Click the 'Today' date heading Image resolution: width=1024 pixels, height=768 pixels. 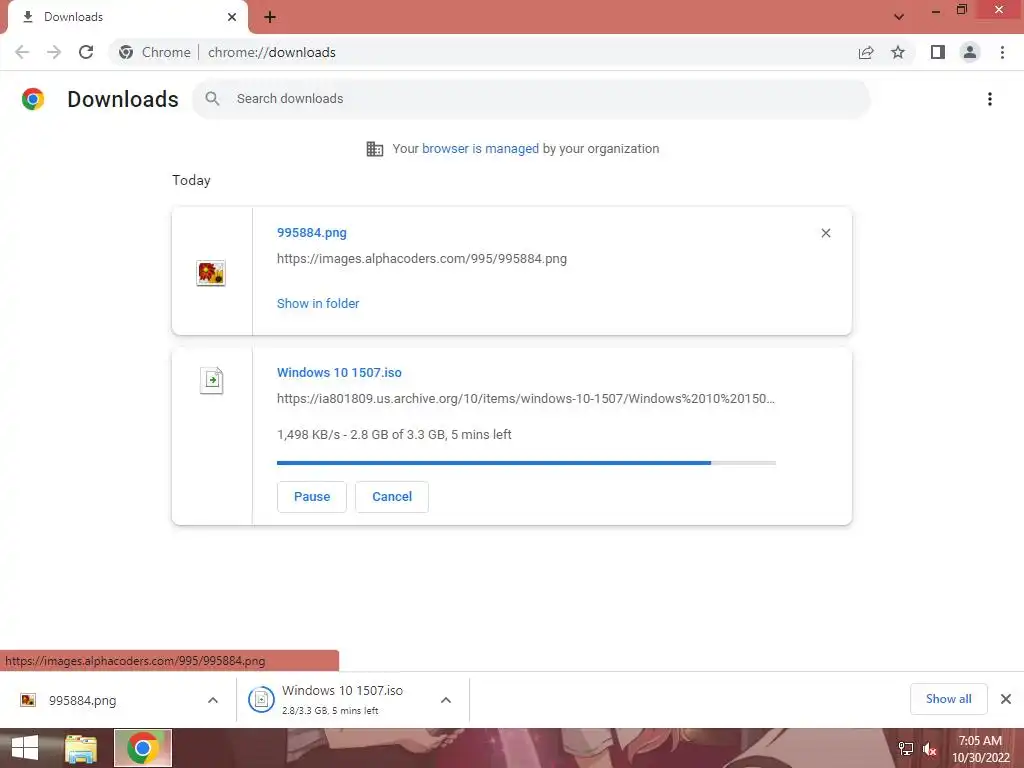pyautogui.click(x=191, y=181)
